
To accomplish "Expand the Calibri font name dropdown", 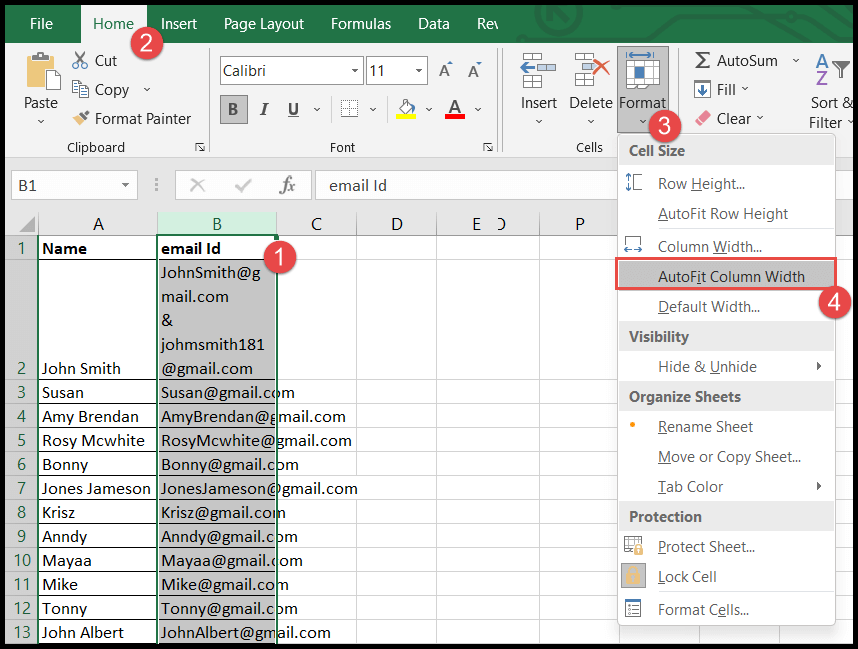I will pyautogui.click(x=355, y=71).
